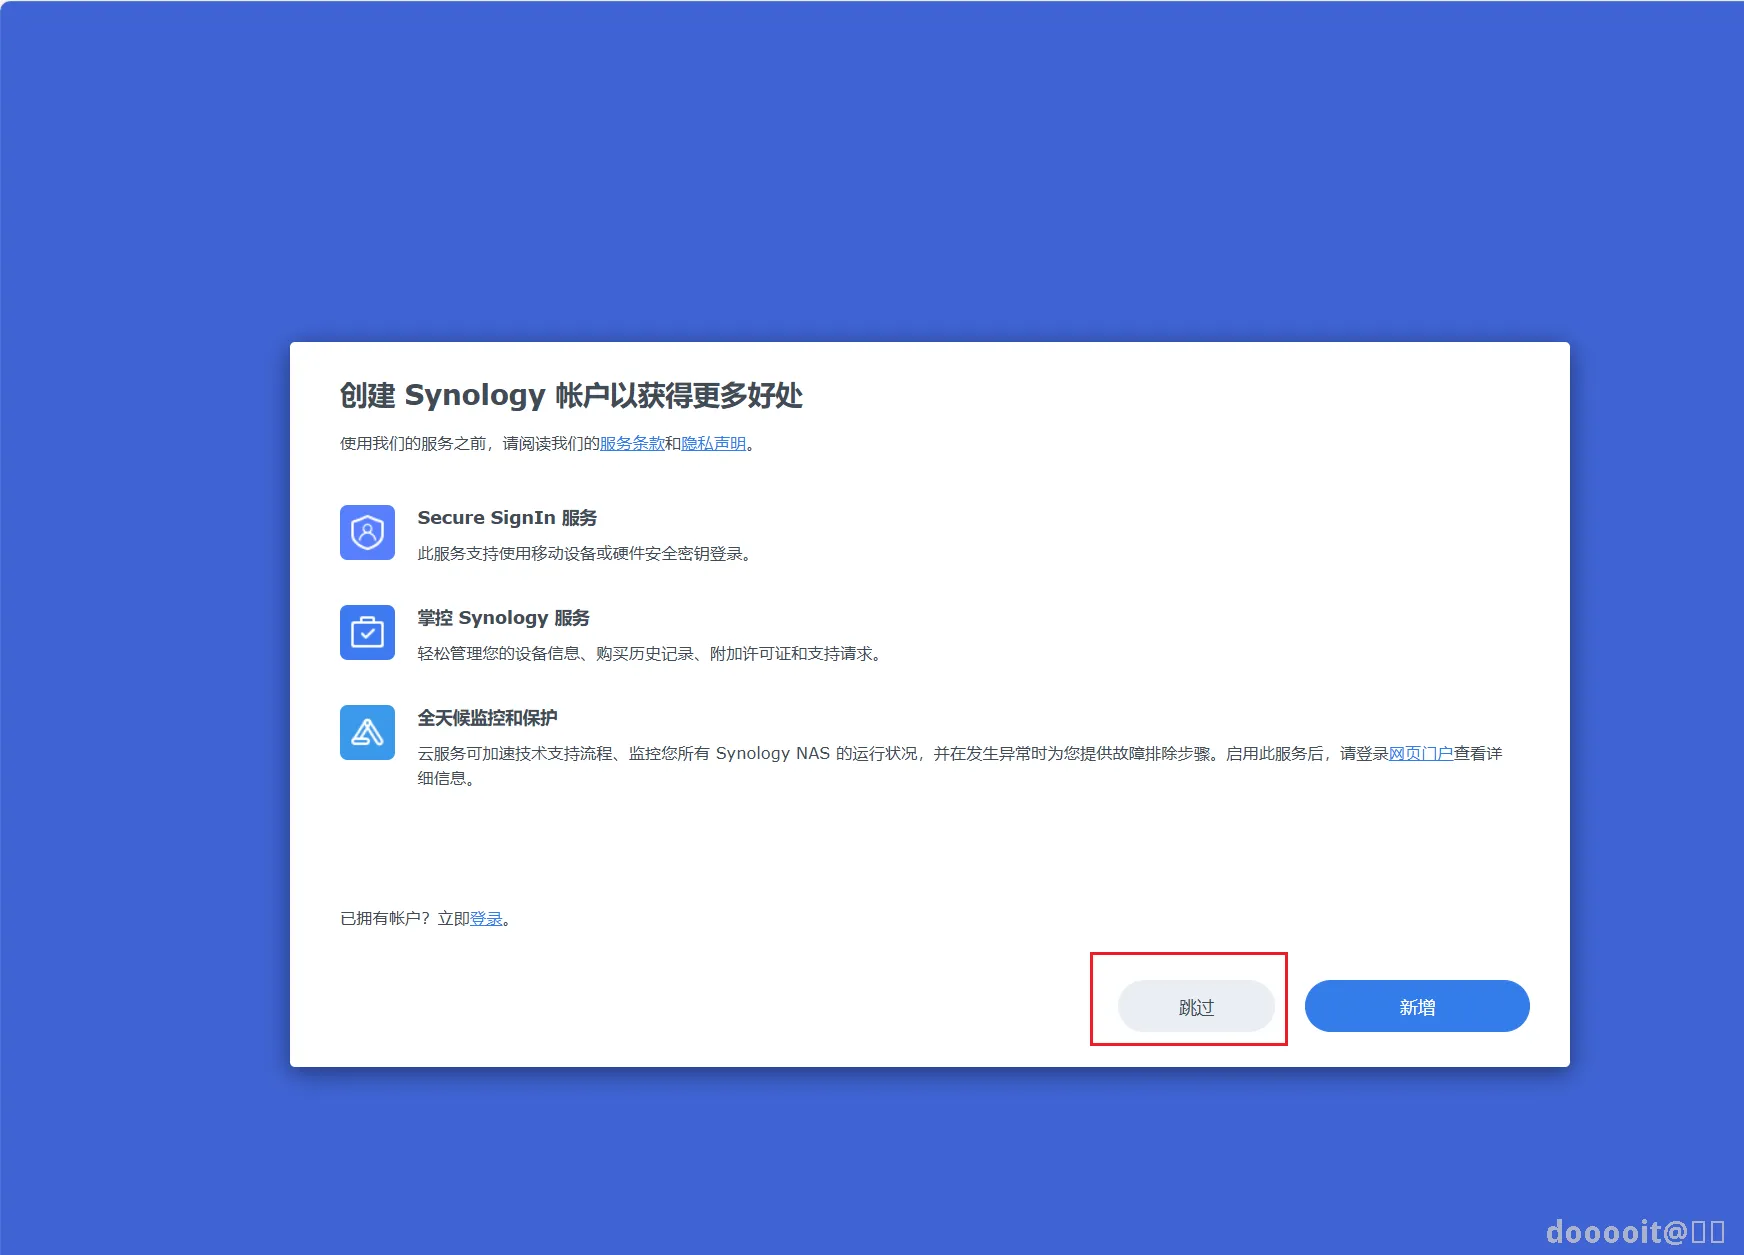Click the white triangle outline in the third icon
Screen dimensions: 1744x1255
click(367, 733)
